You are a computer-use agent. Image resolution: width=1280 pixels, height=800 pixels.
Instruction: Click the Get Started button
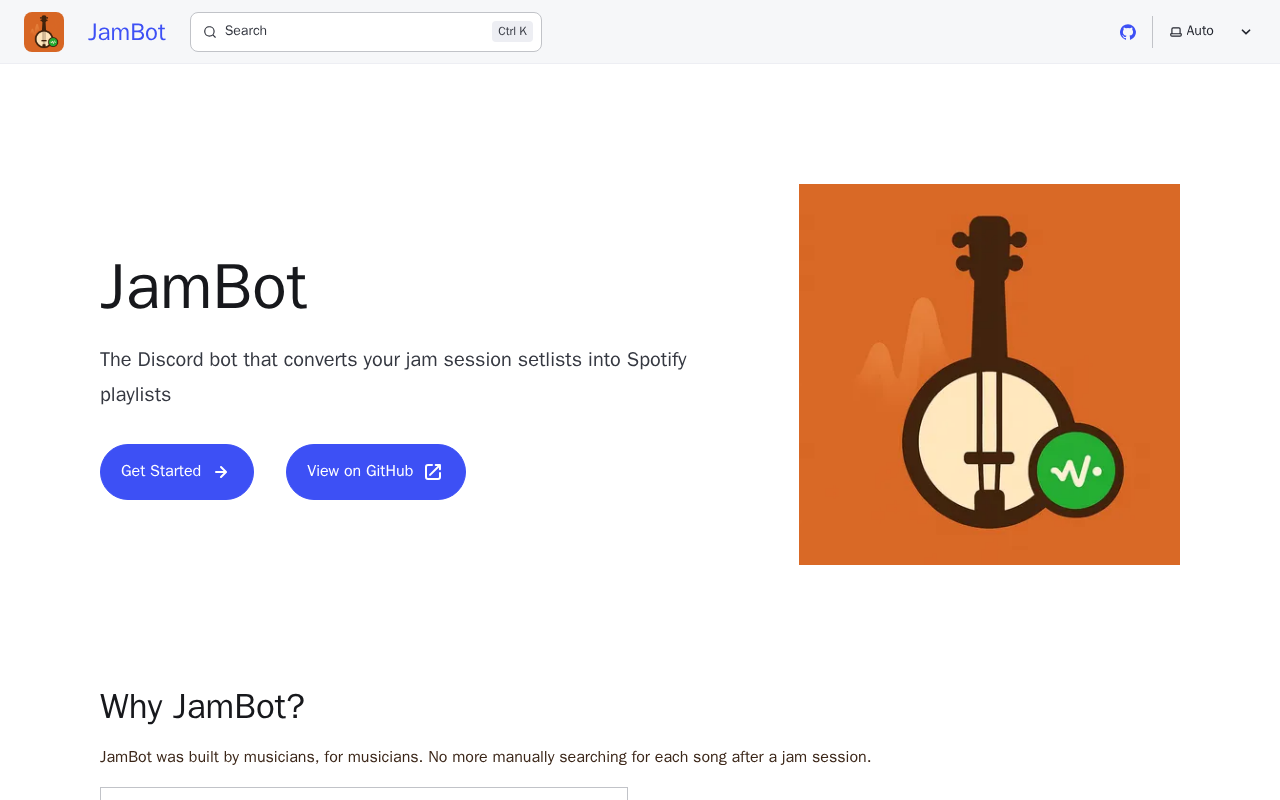click(177, 472)
